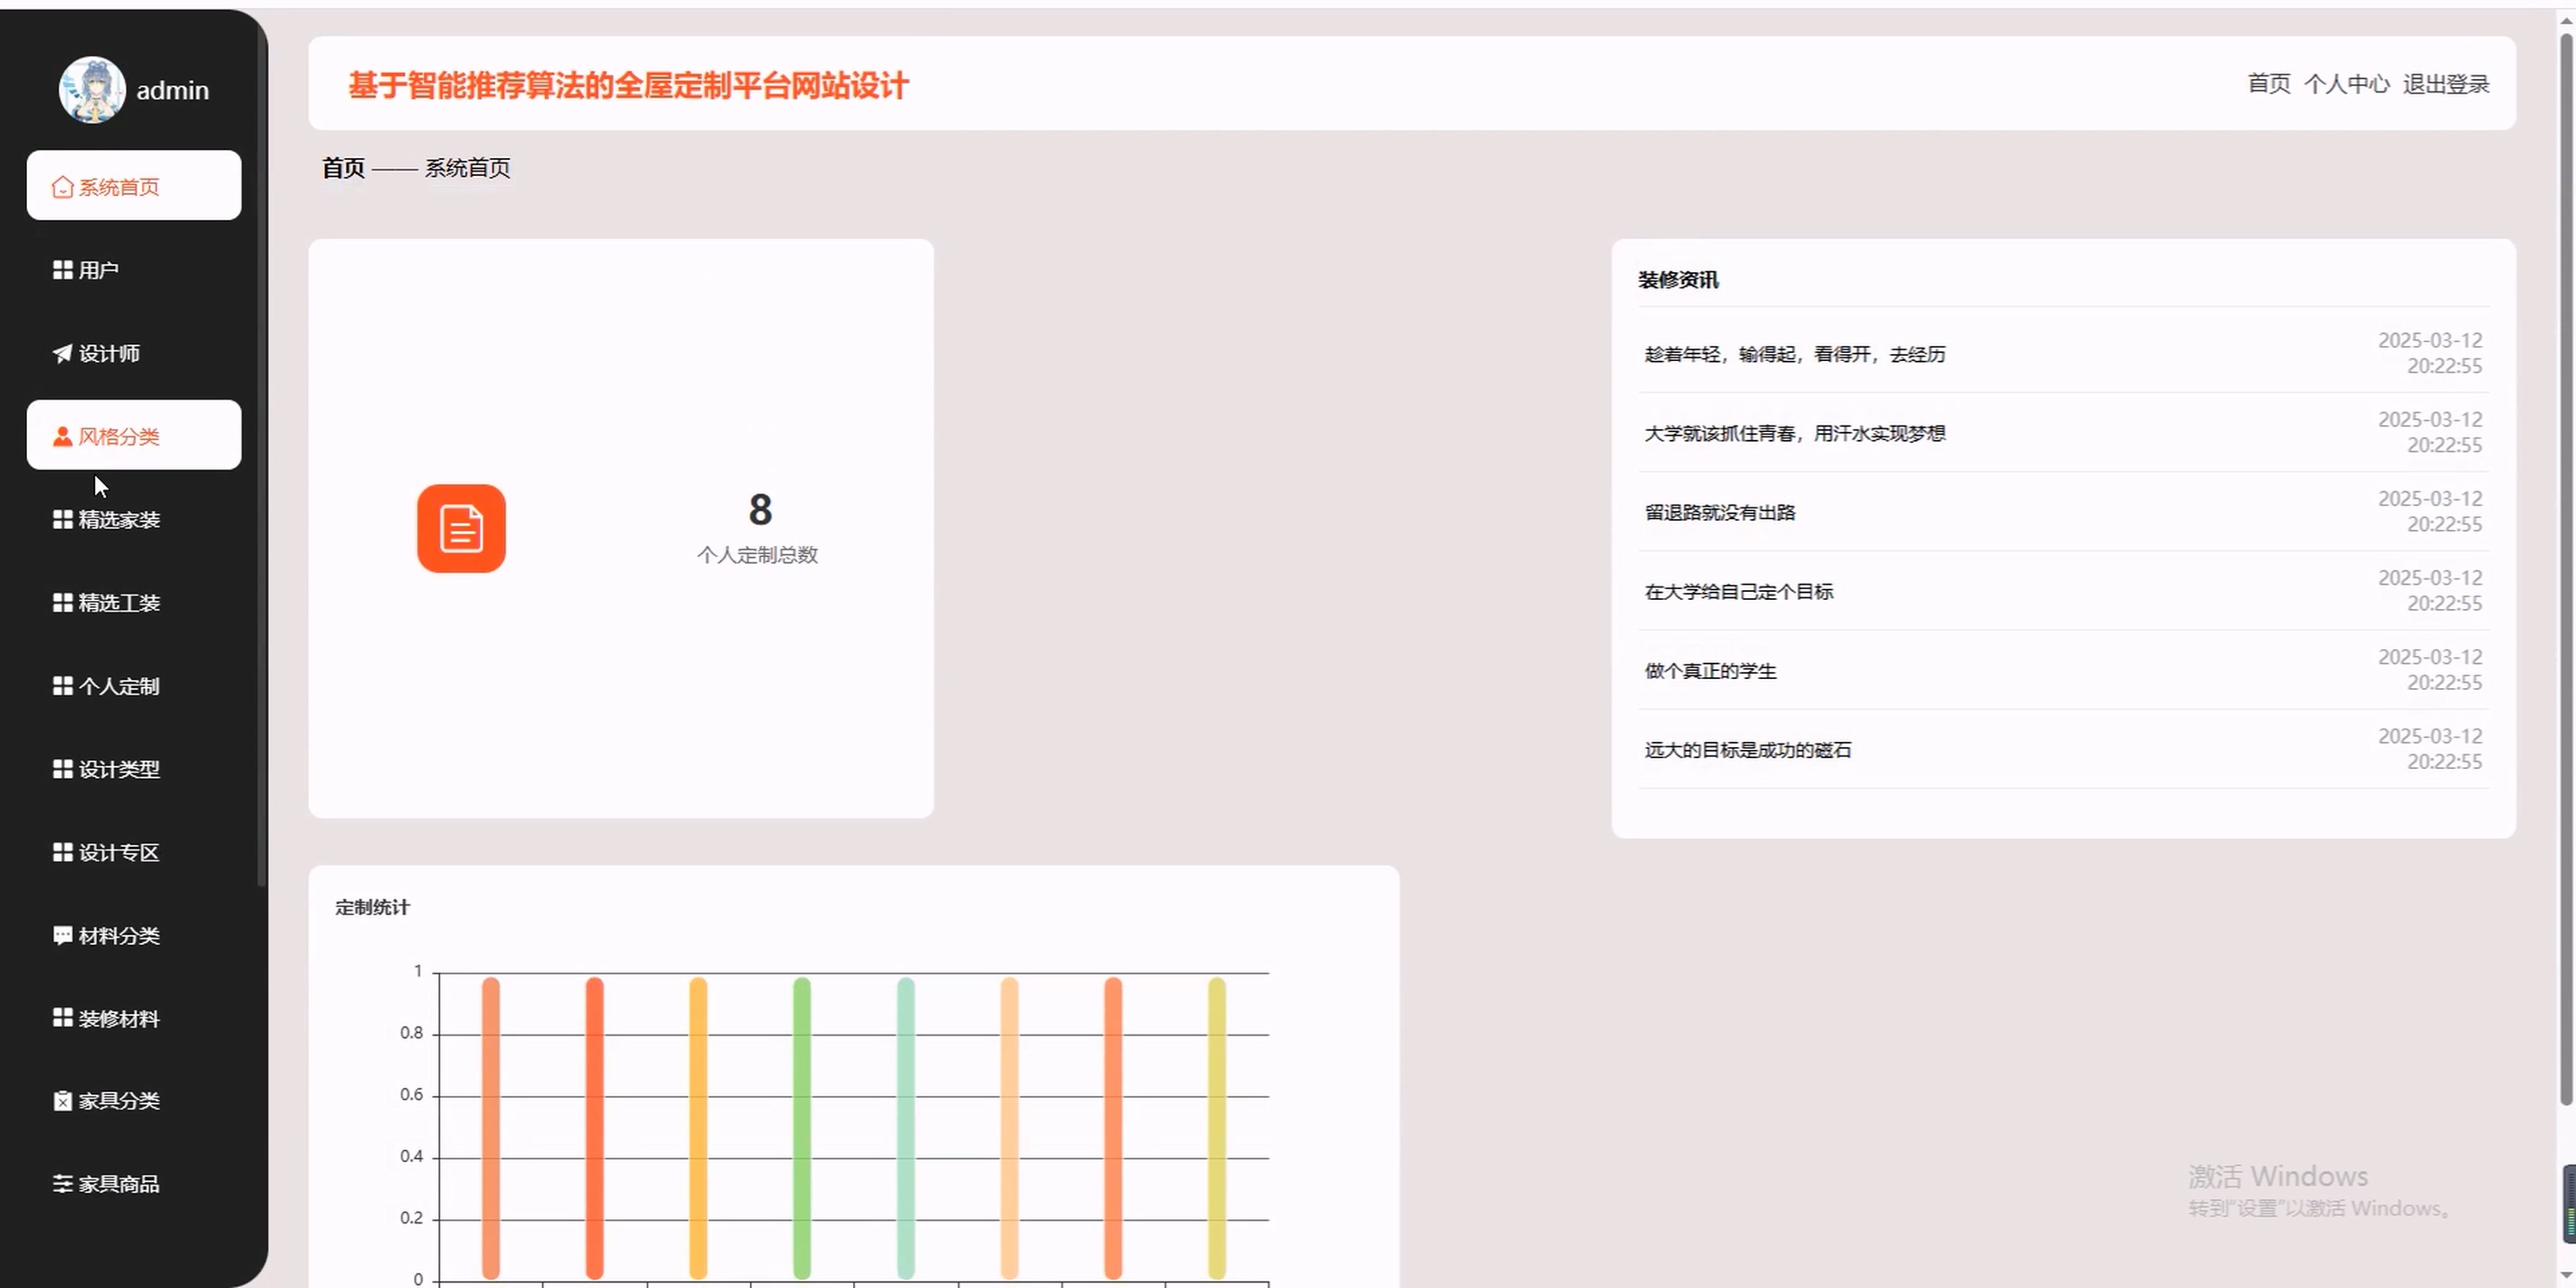Click the person icon beside 风格分类

62,436
